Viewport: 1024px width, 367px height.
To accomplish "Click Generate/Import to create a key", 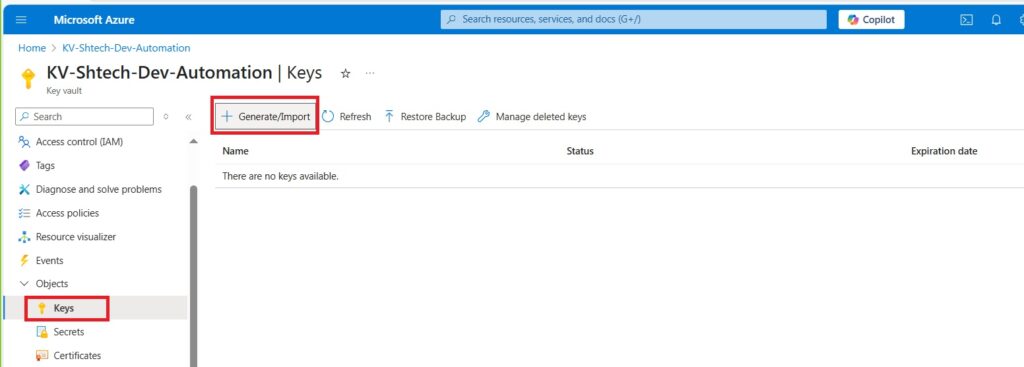I will (265, 117).
